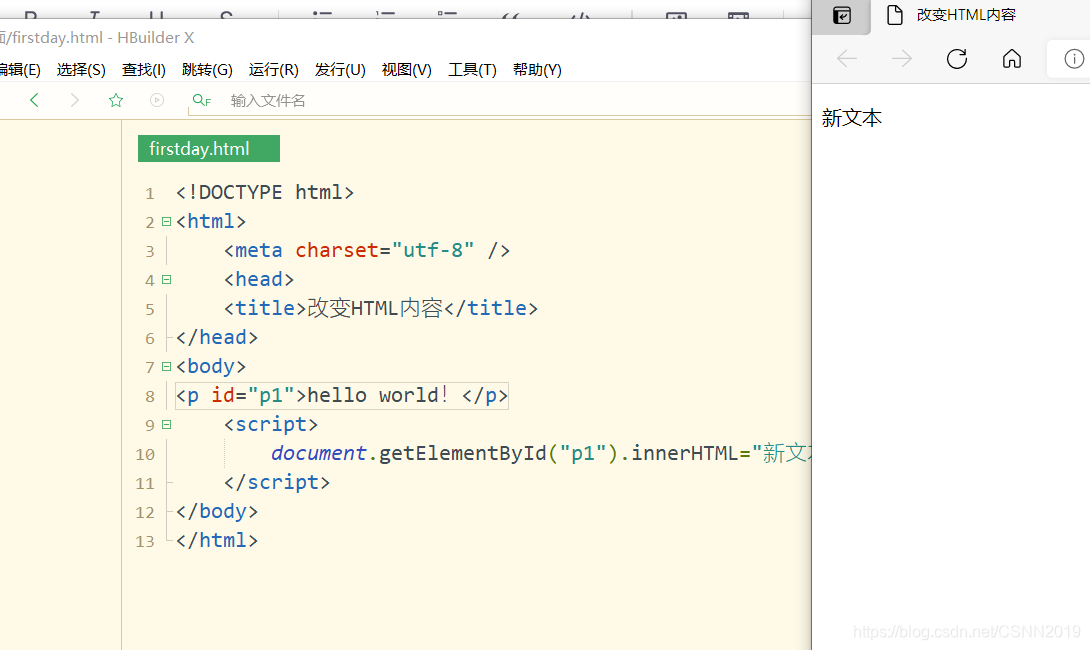The height and width of the screenshot is (650, 1090).
Task: Click line number 13 in the gutter
Action: tap(145, 542)
